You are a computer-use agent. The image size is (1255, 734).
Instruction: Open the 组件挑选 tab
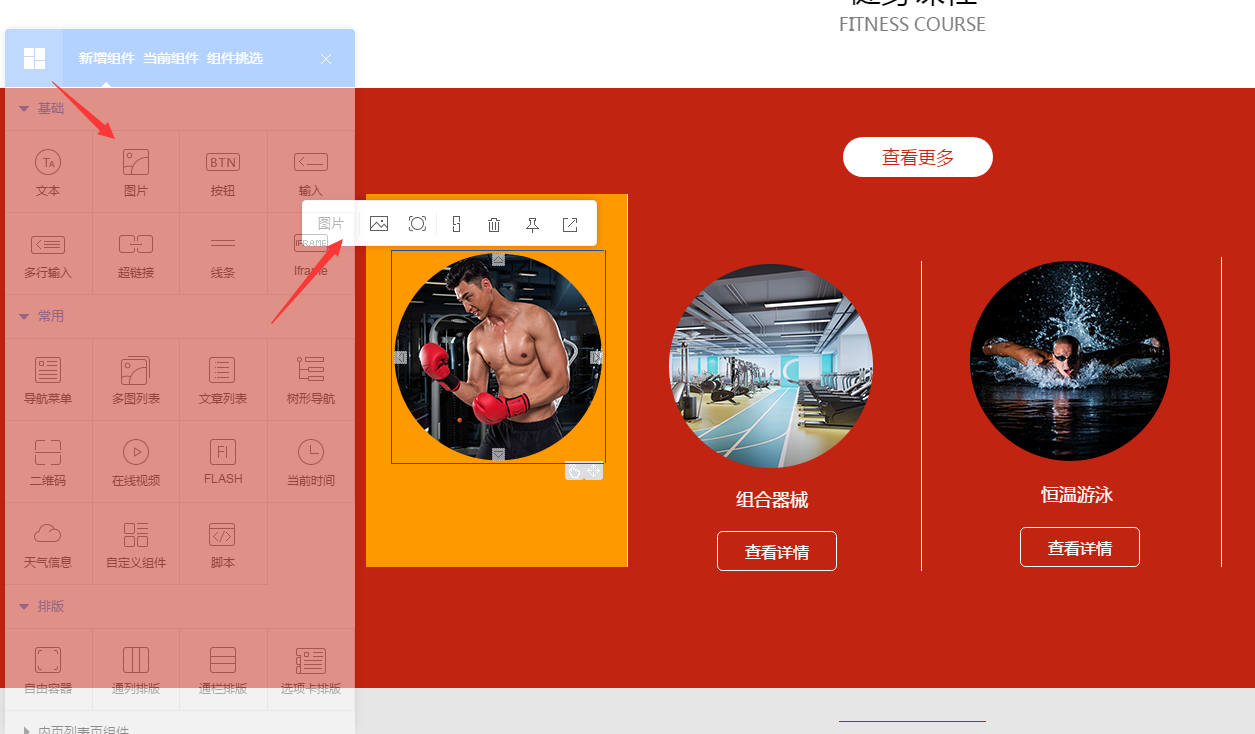coord(235,59)
